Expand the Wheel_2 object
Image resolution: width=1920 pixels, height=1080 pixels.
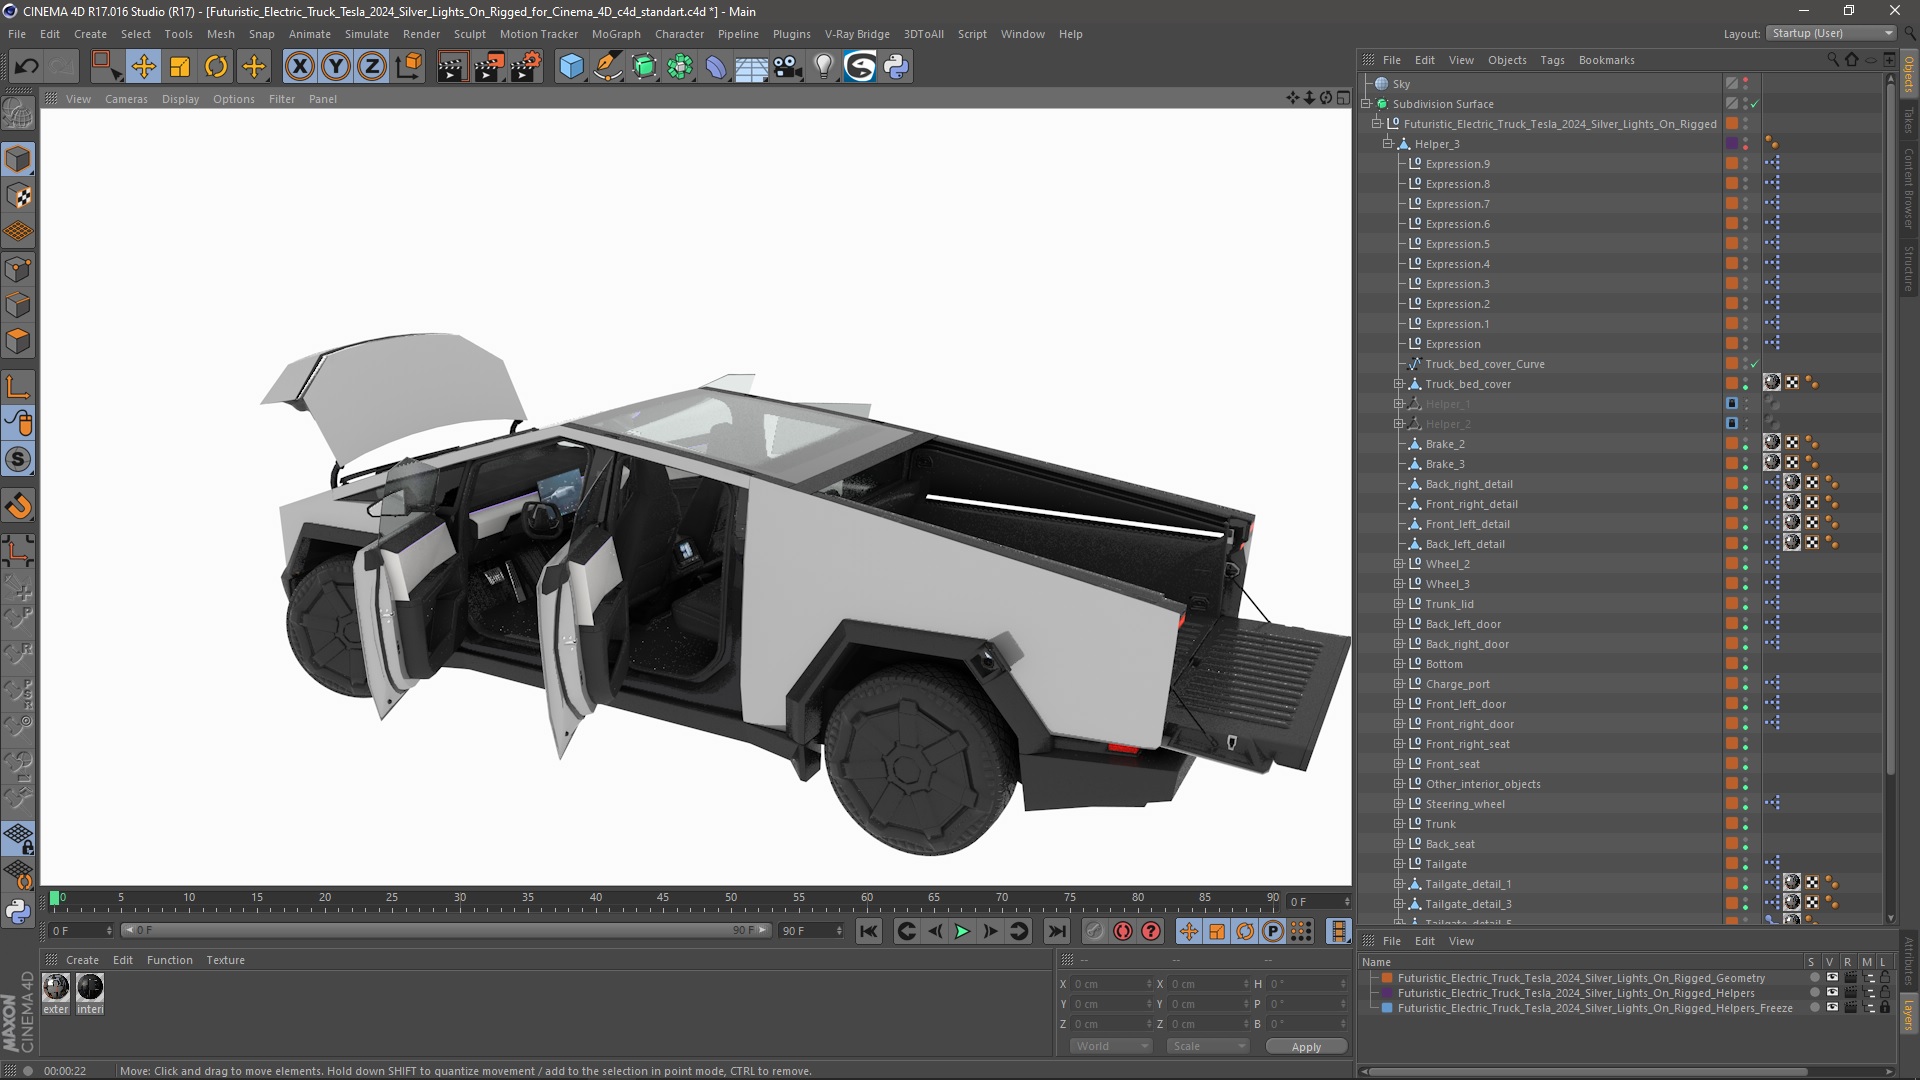click(1399, 564)
